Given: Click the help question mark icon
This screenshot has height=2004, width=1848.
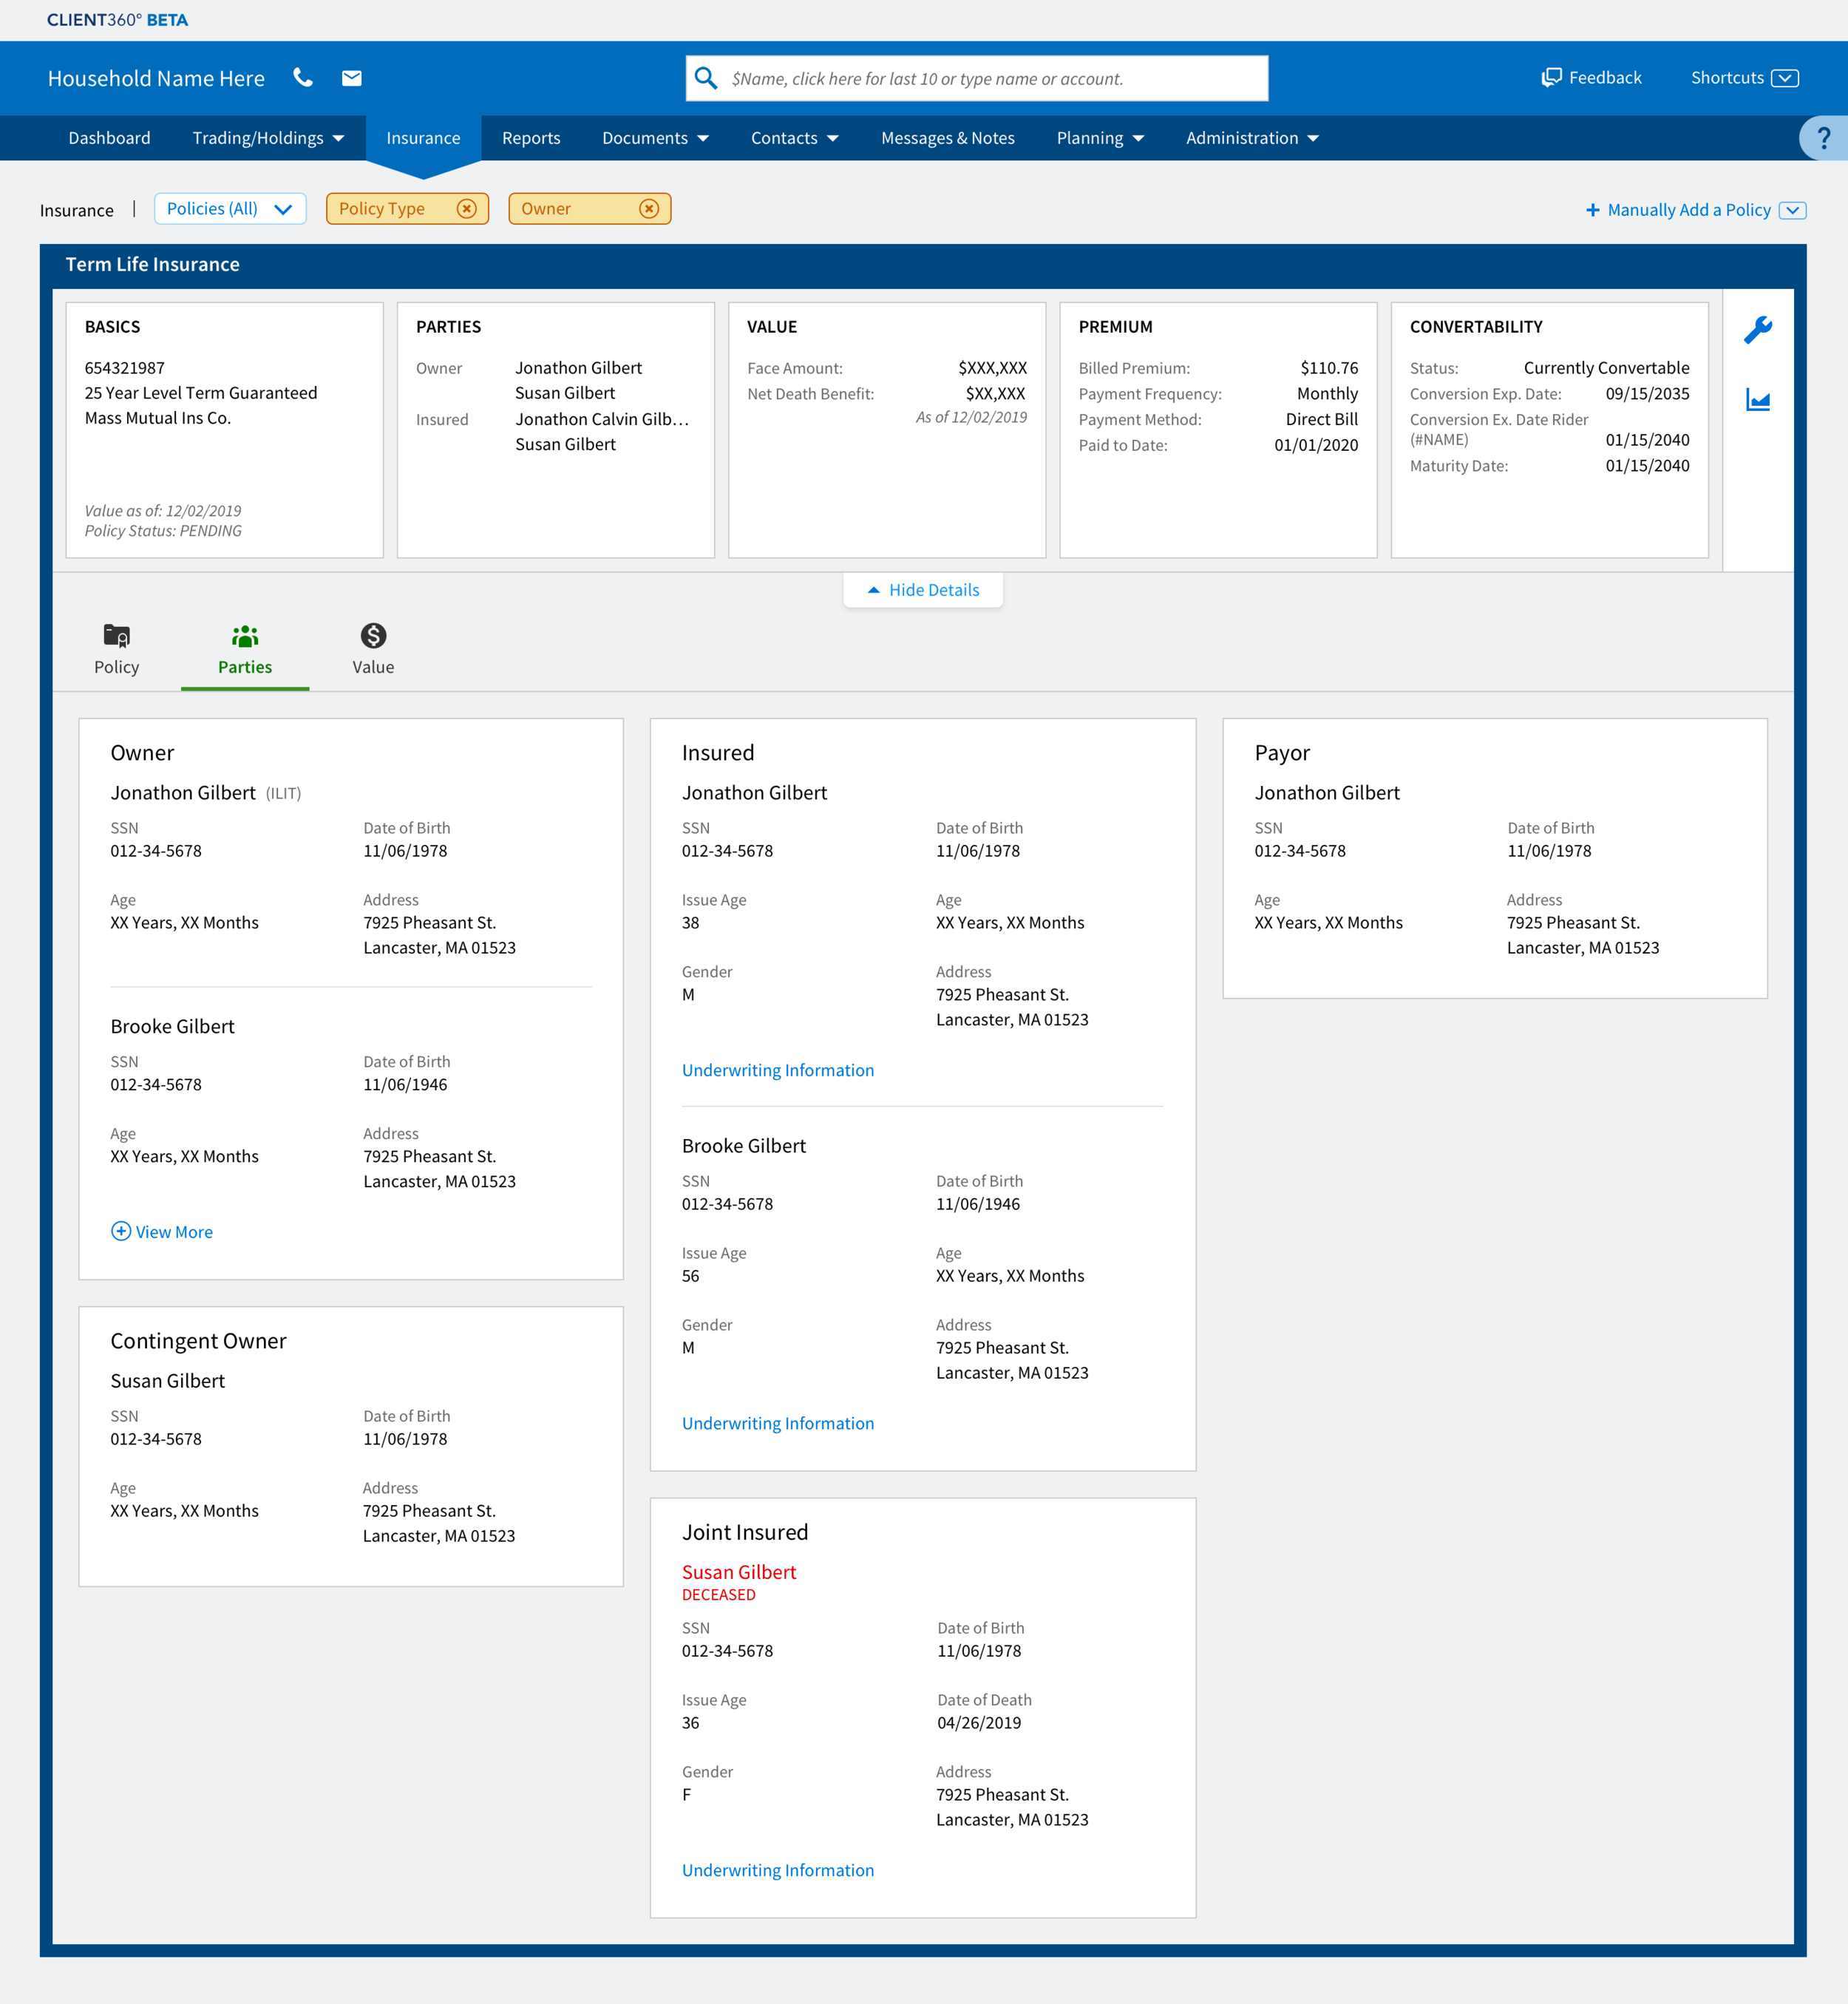Looking at the screenshot, I should (x=1823, y=138).
